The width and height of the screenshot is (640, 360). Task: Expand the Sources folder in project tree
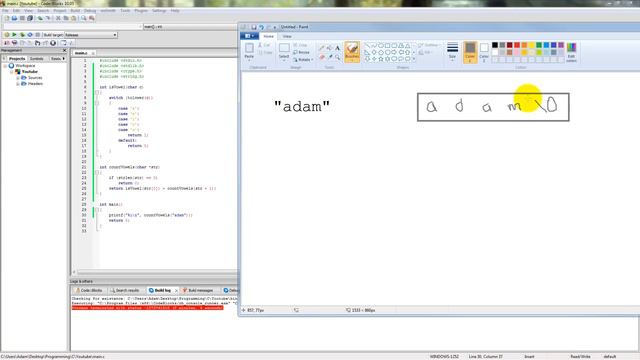(18, 78)
